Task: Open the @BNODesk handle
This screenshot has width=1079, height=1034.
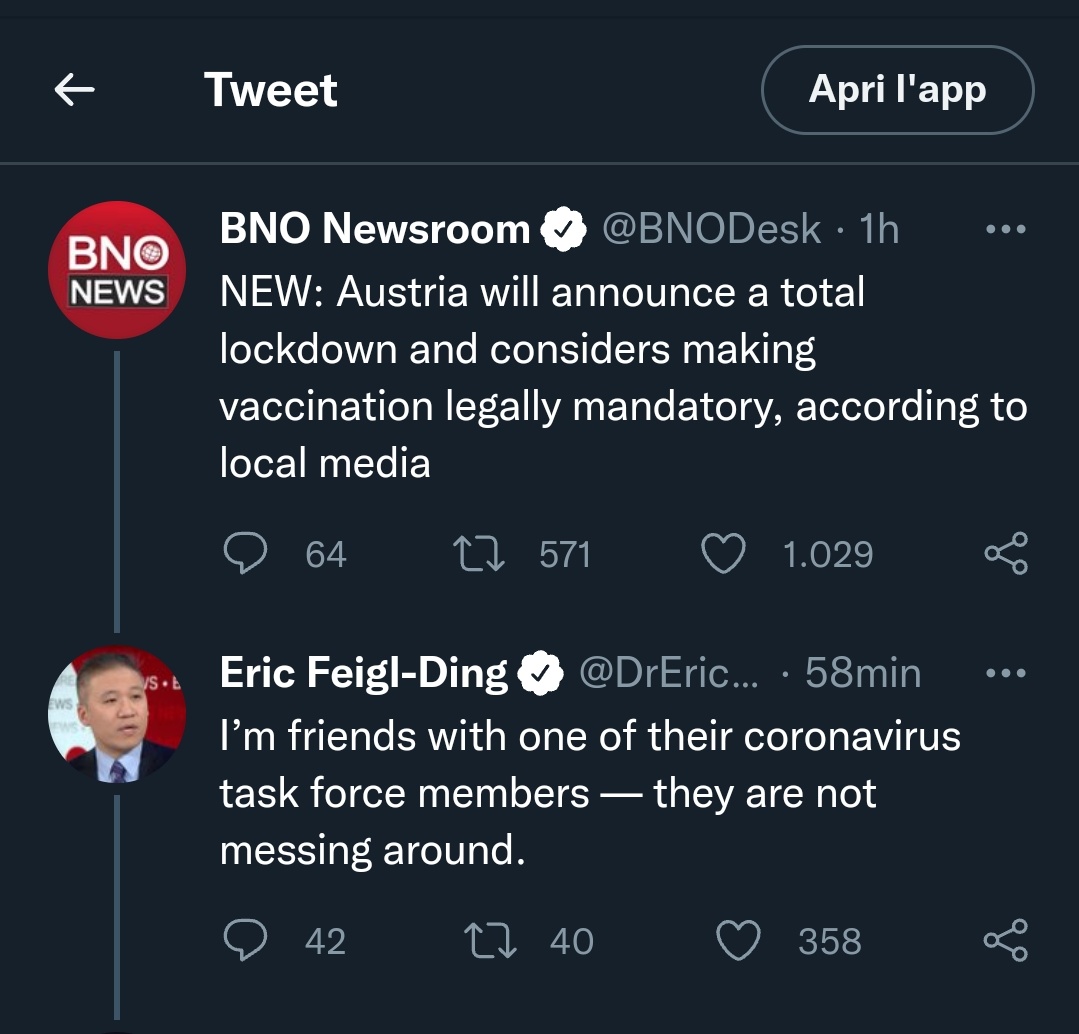Action: coord(710,229)
